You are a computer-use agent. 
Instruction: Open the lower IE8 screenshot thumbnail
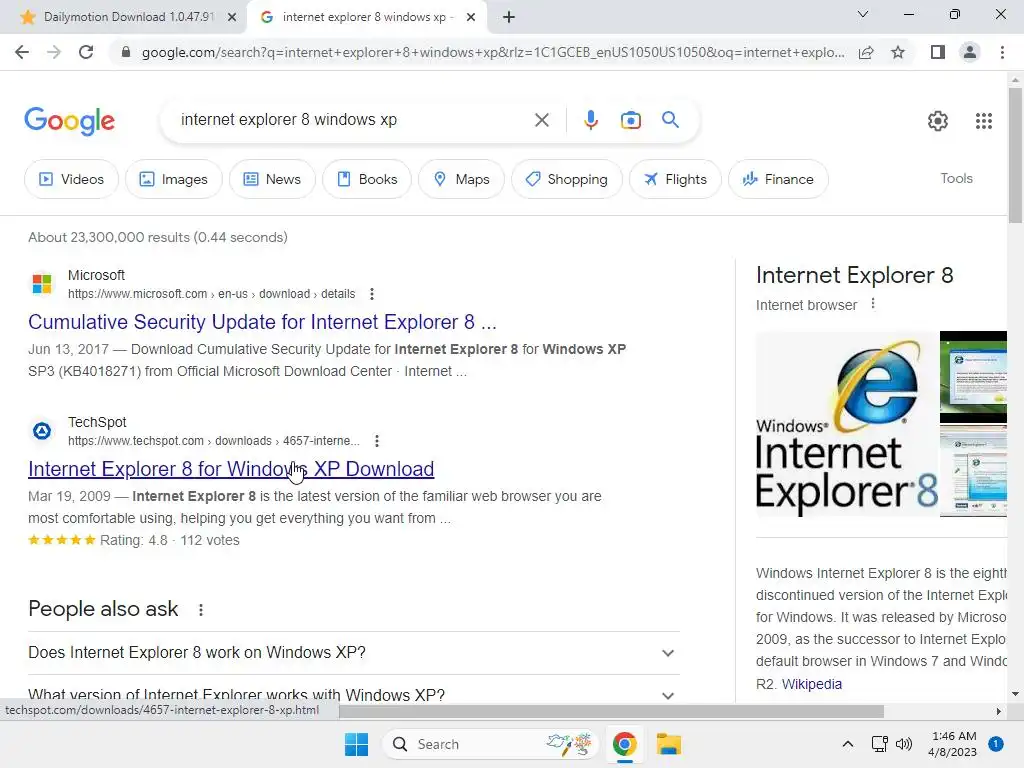tap(973, 471)
